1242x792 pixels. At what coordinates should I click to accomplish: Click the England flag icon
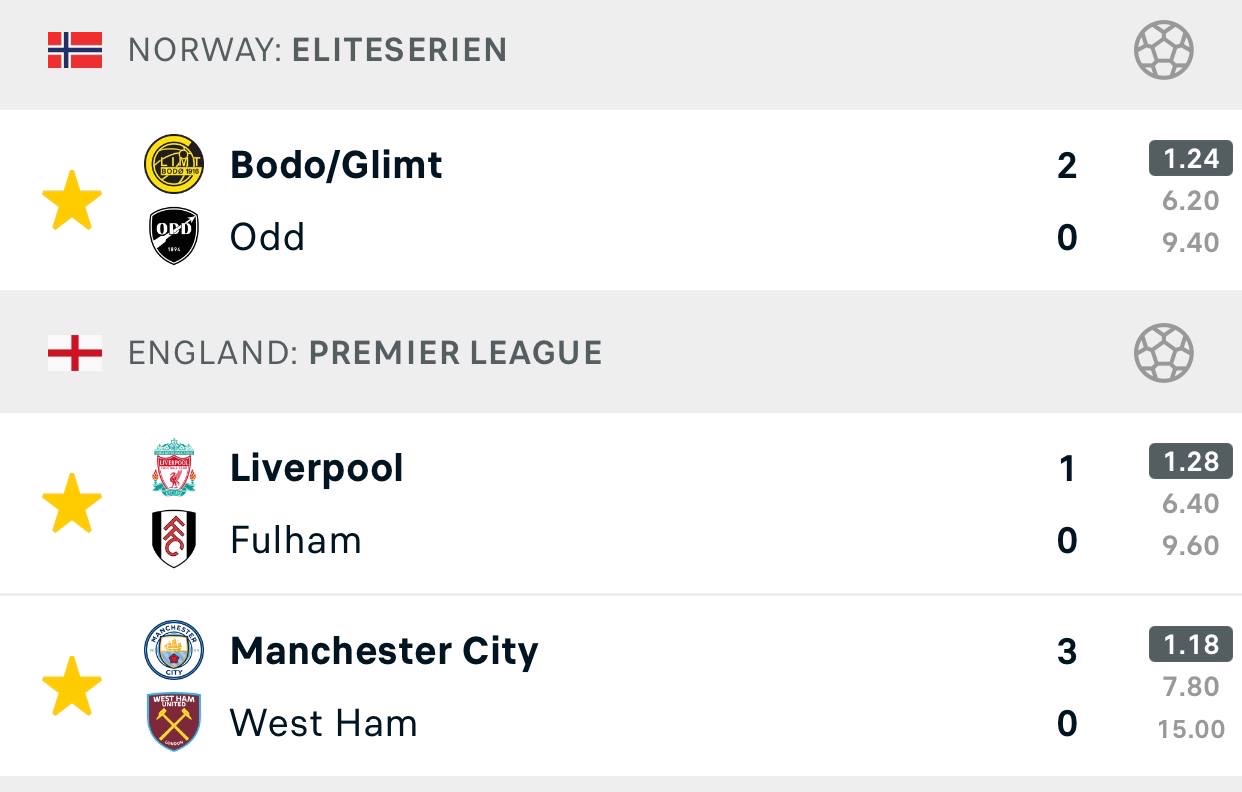pos(75,353)
